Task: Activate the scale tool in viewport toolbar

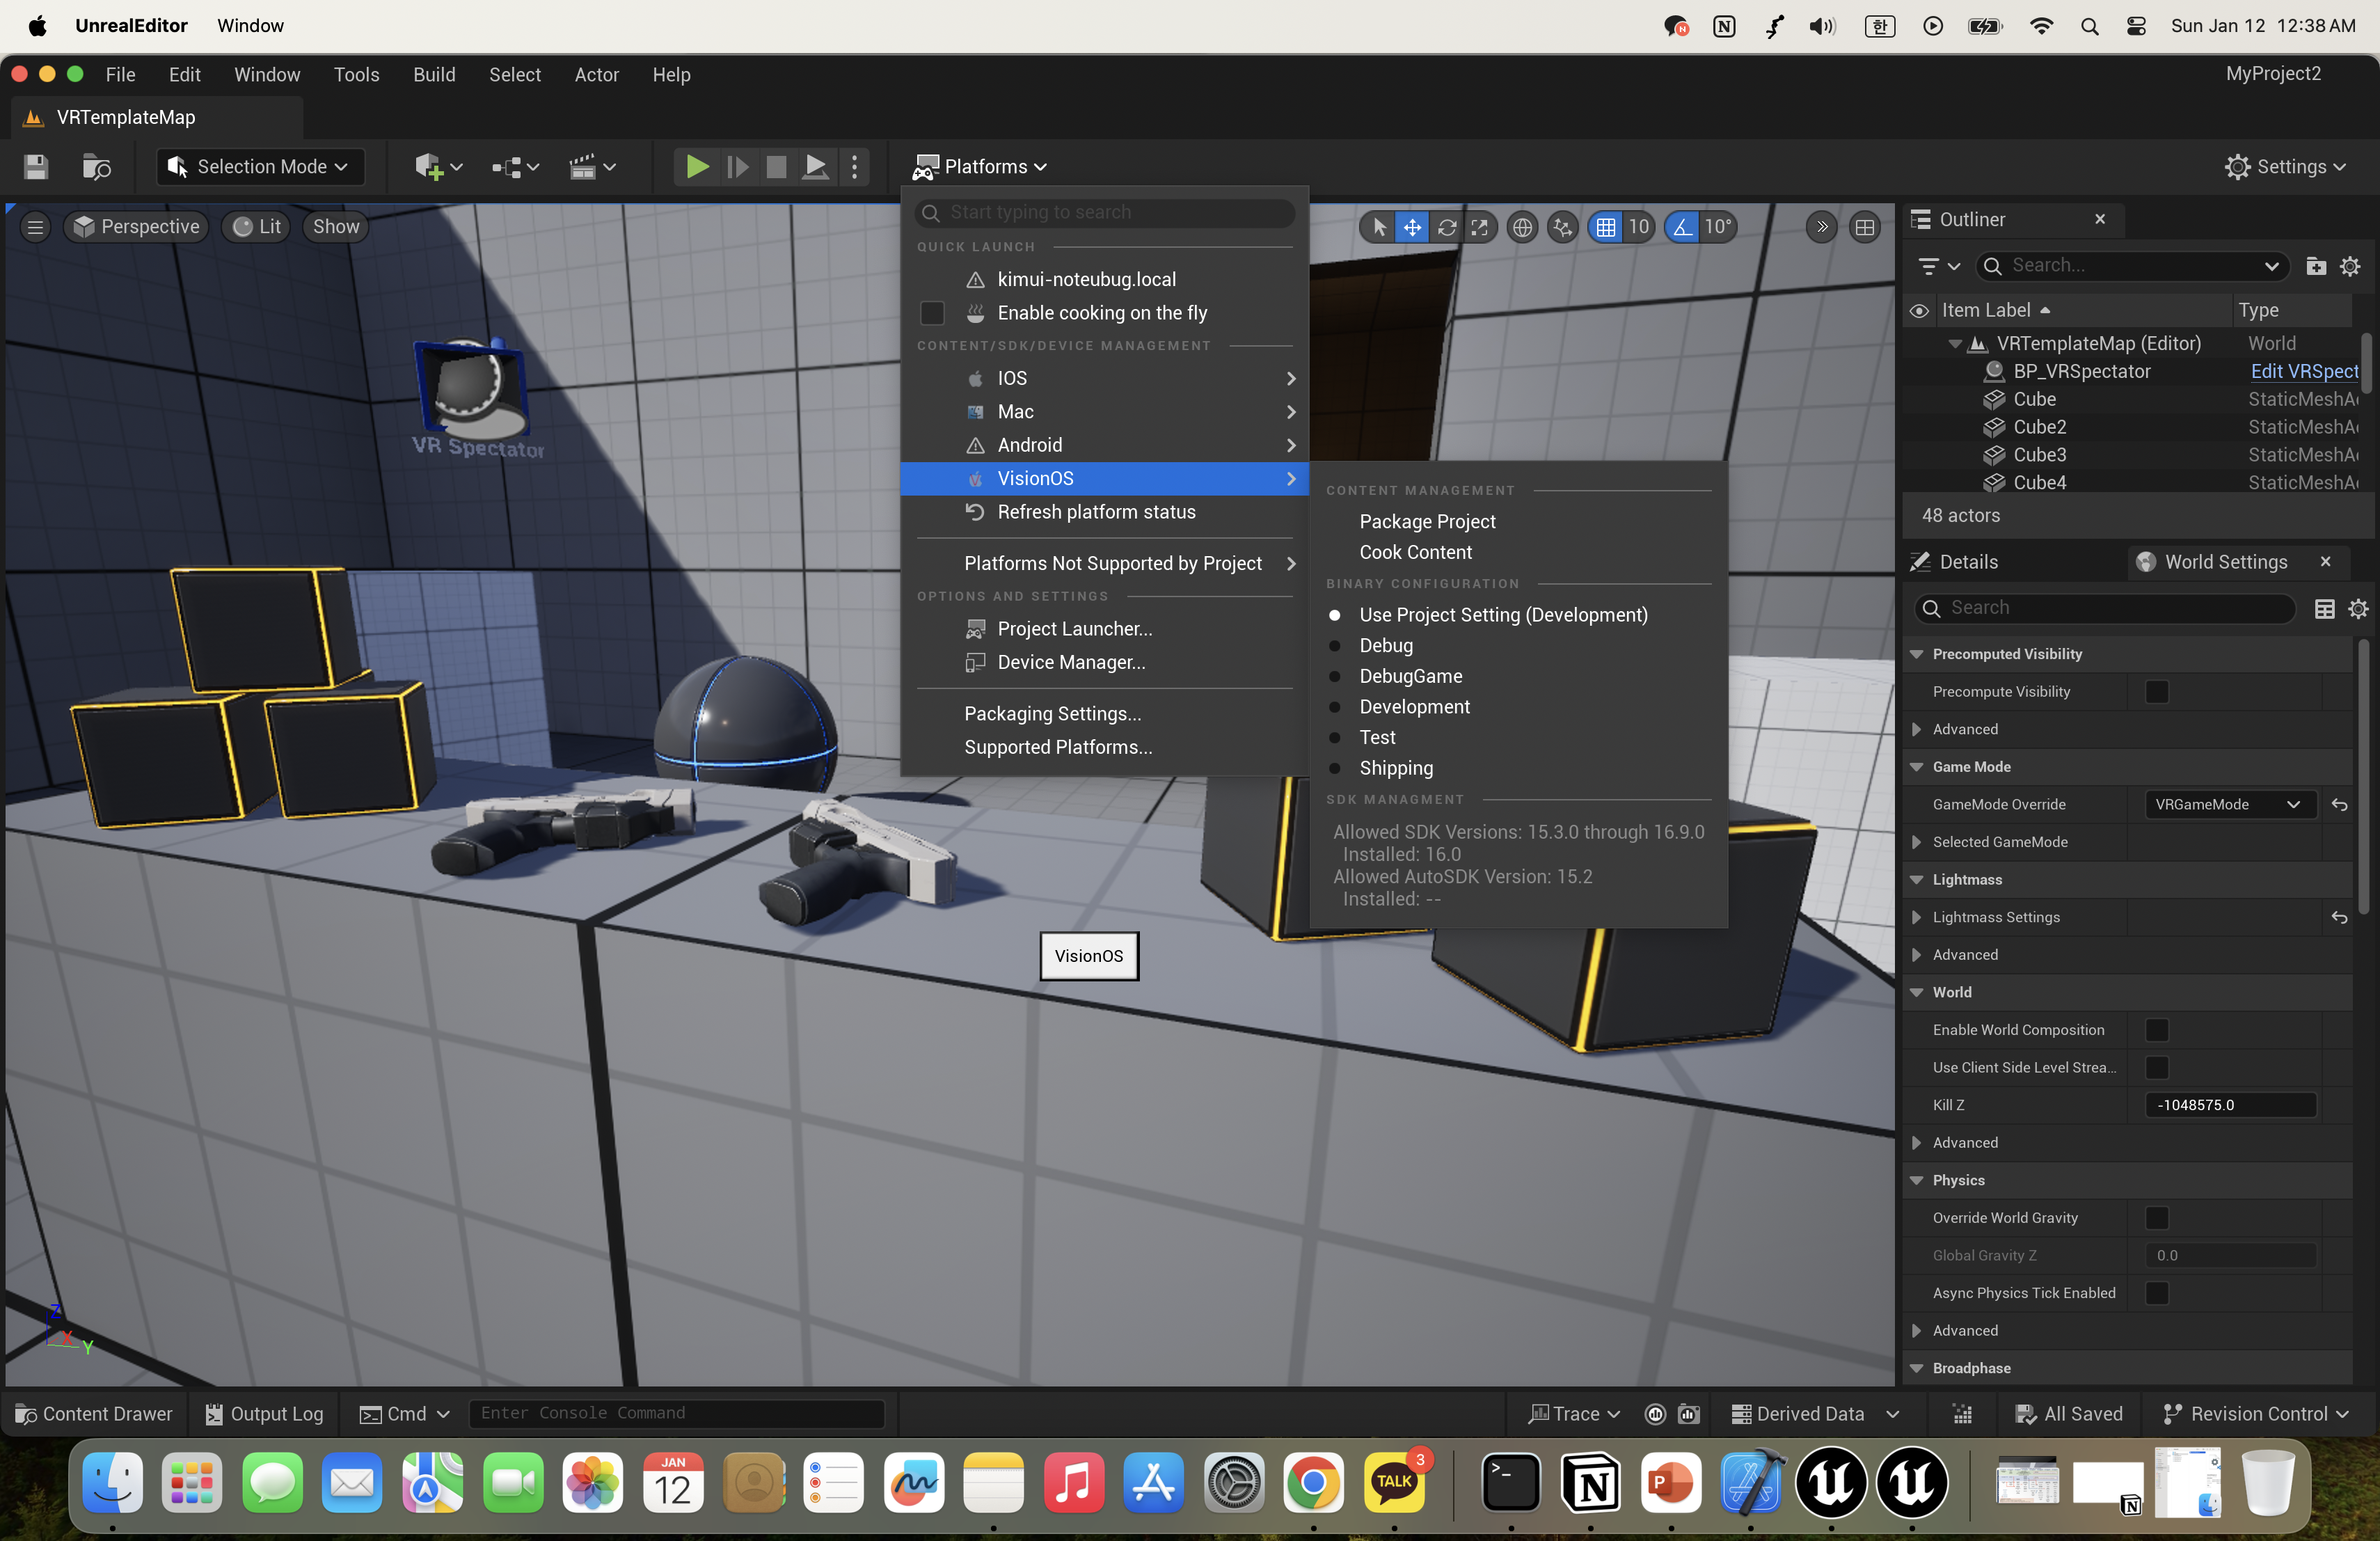Action: (1479, 227)
